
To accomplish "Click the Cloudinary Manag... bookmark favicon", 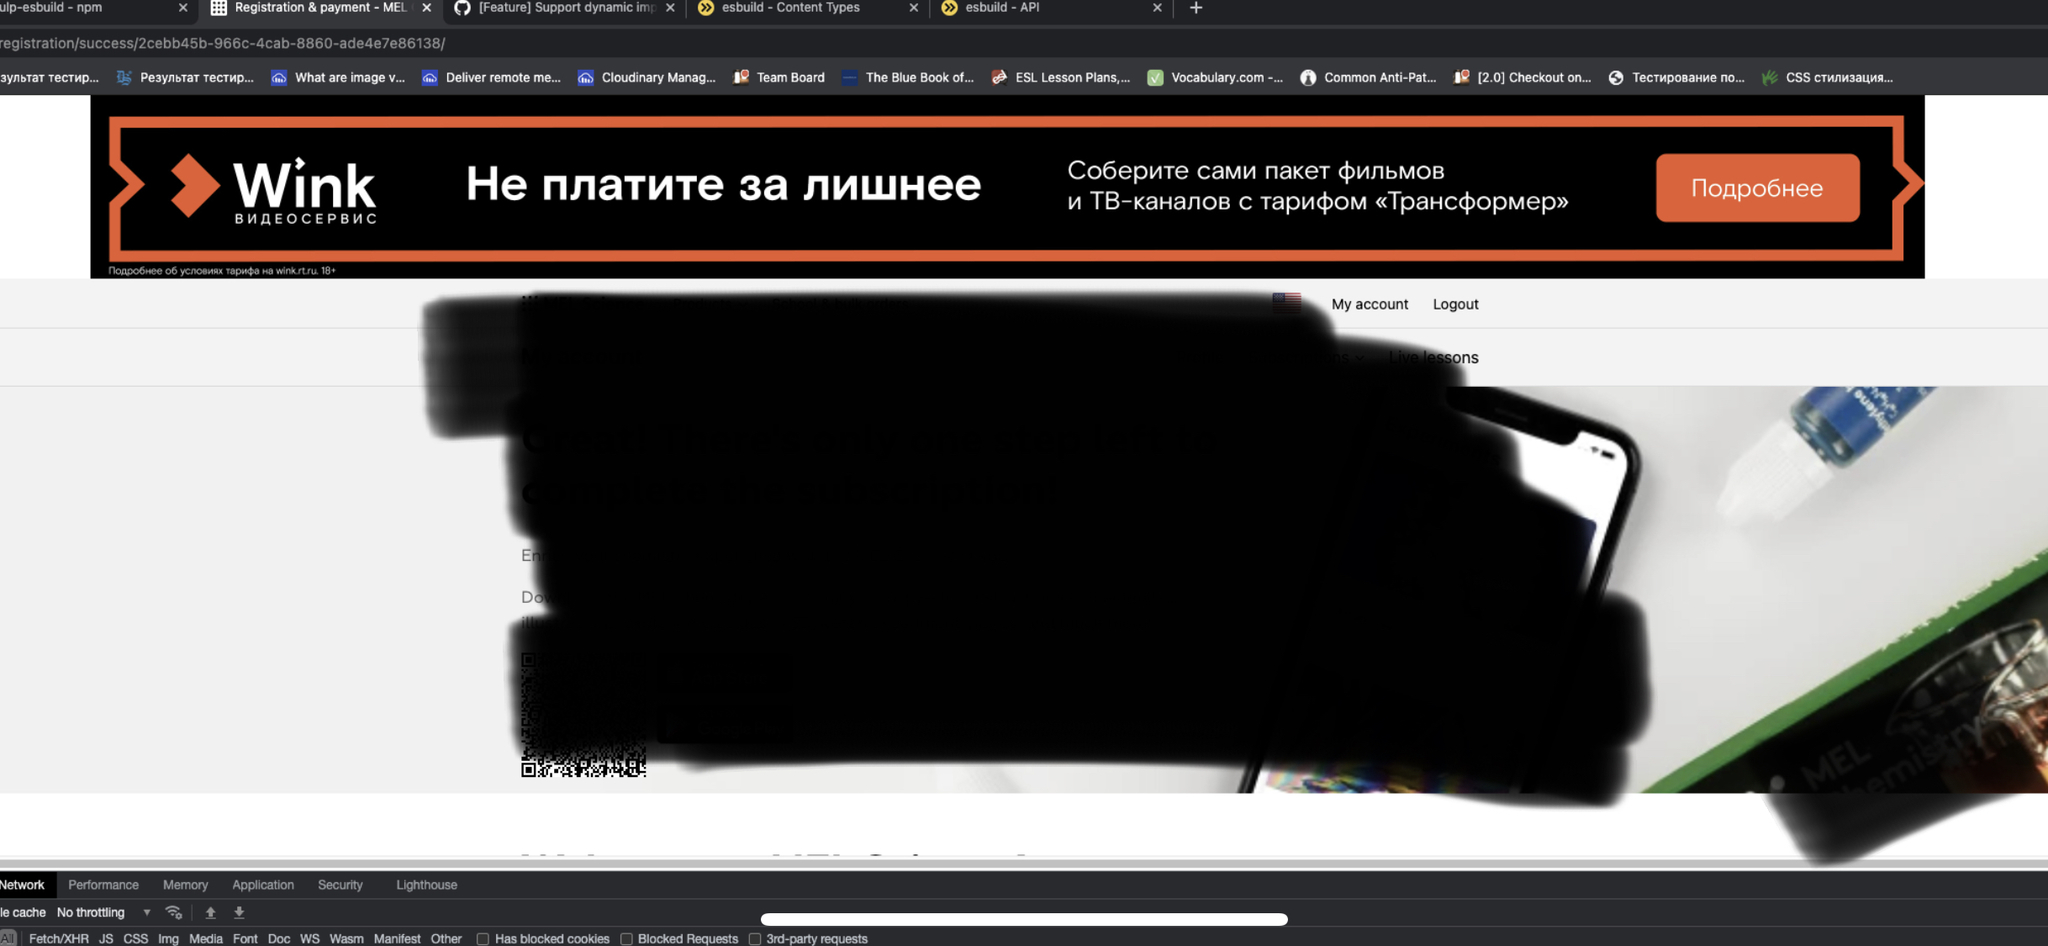I will [586, 77].
